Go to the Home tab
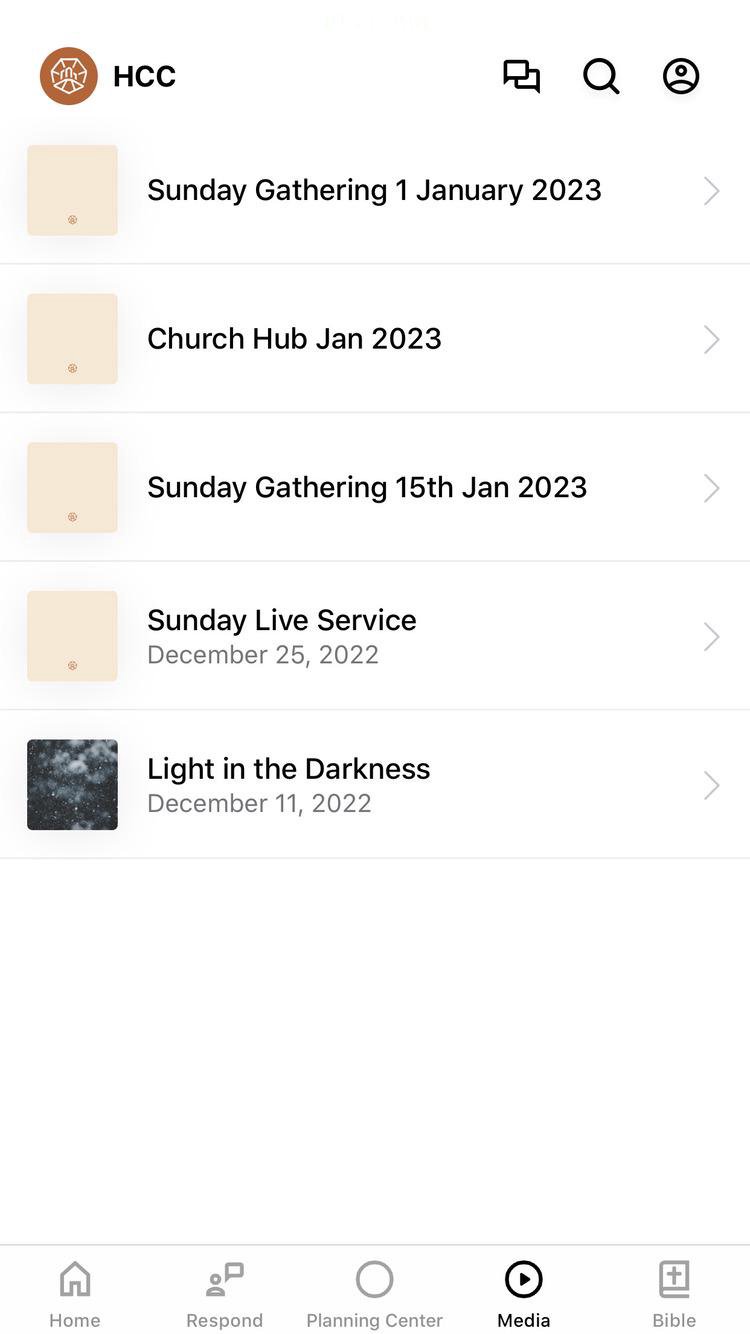Viewport: 750px width, 1334px height. pos(75,1294)
